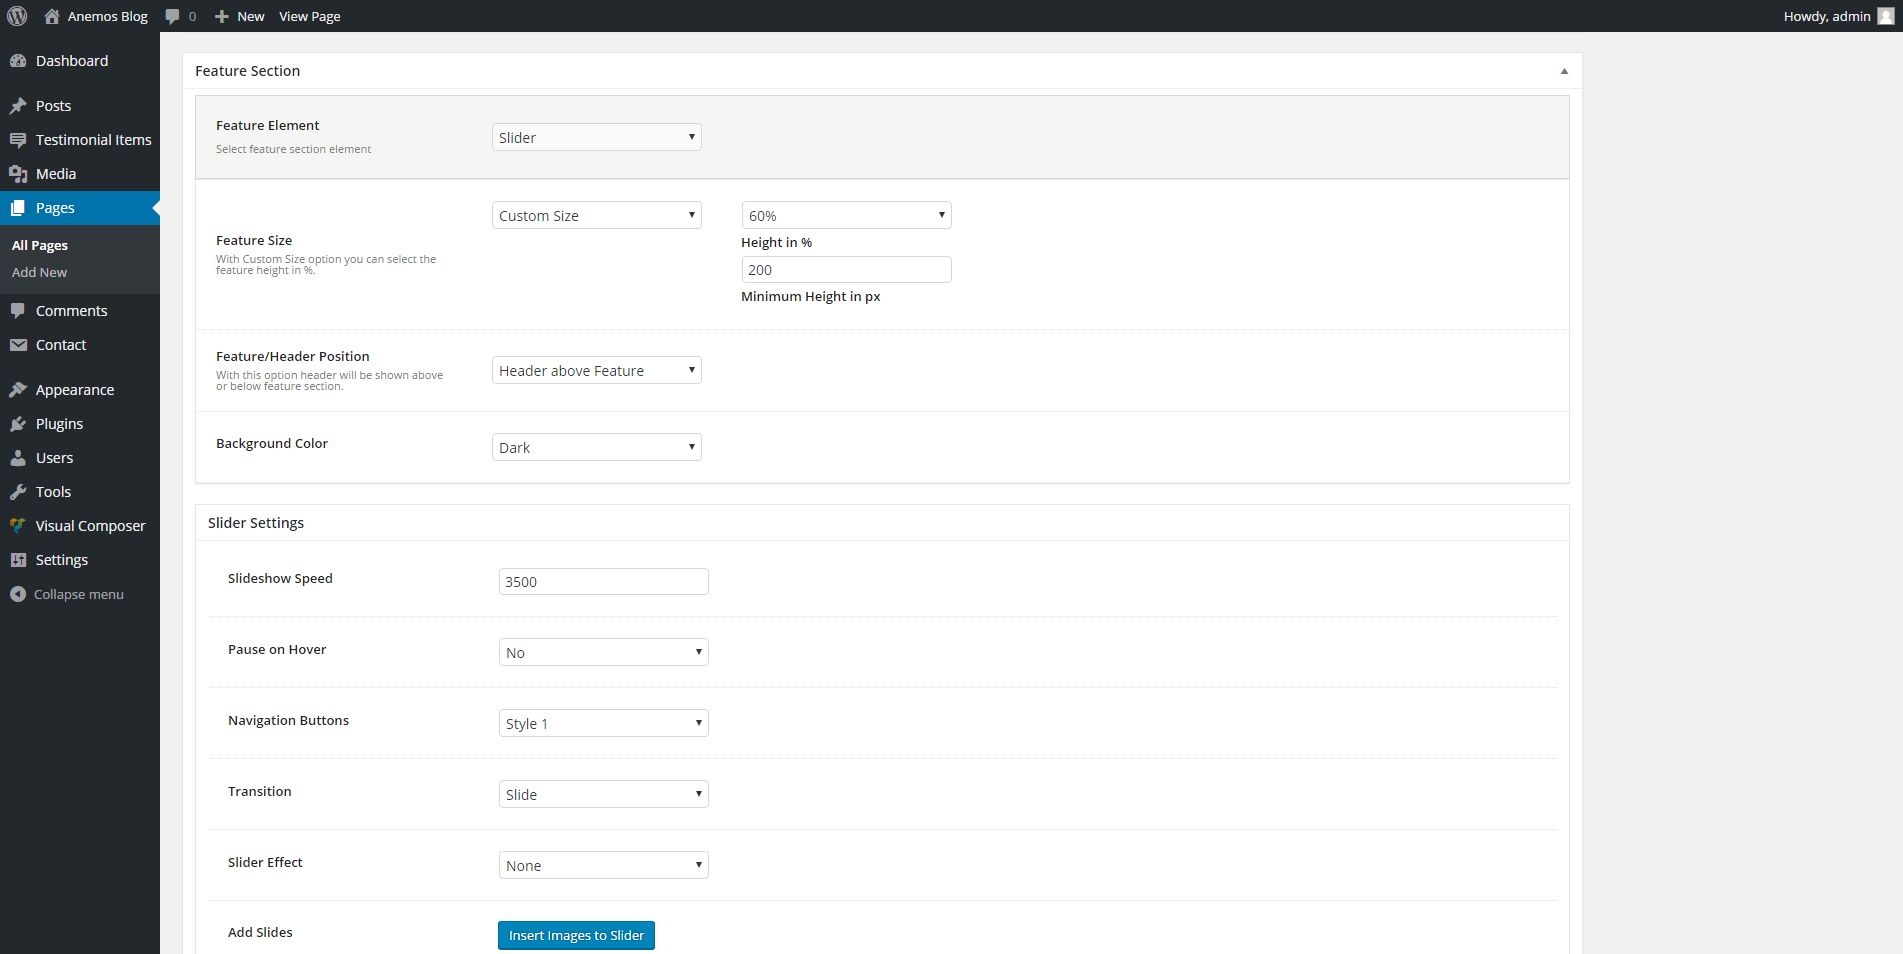Open the Background Color Dark dropdown
This screenshot has width=1903, height=954.
tap(597, 447)
